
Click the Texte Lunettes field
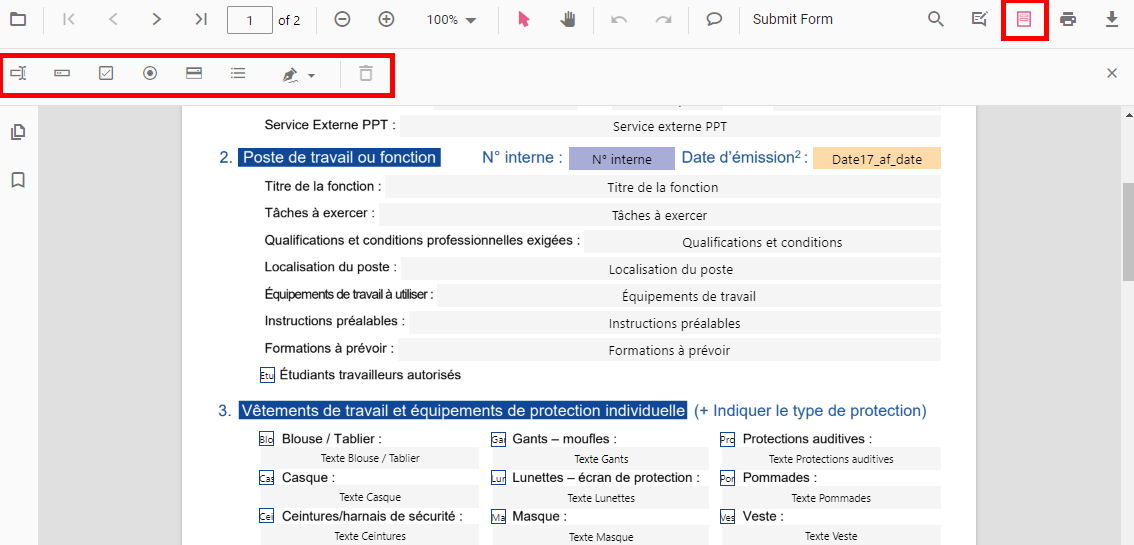click(x=601, y=497)
